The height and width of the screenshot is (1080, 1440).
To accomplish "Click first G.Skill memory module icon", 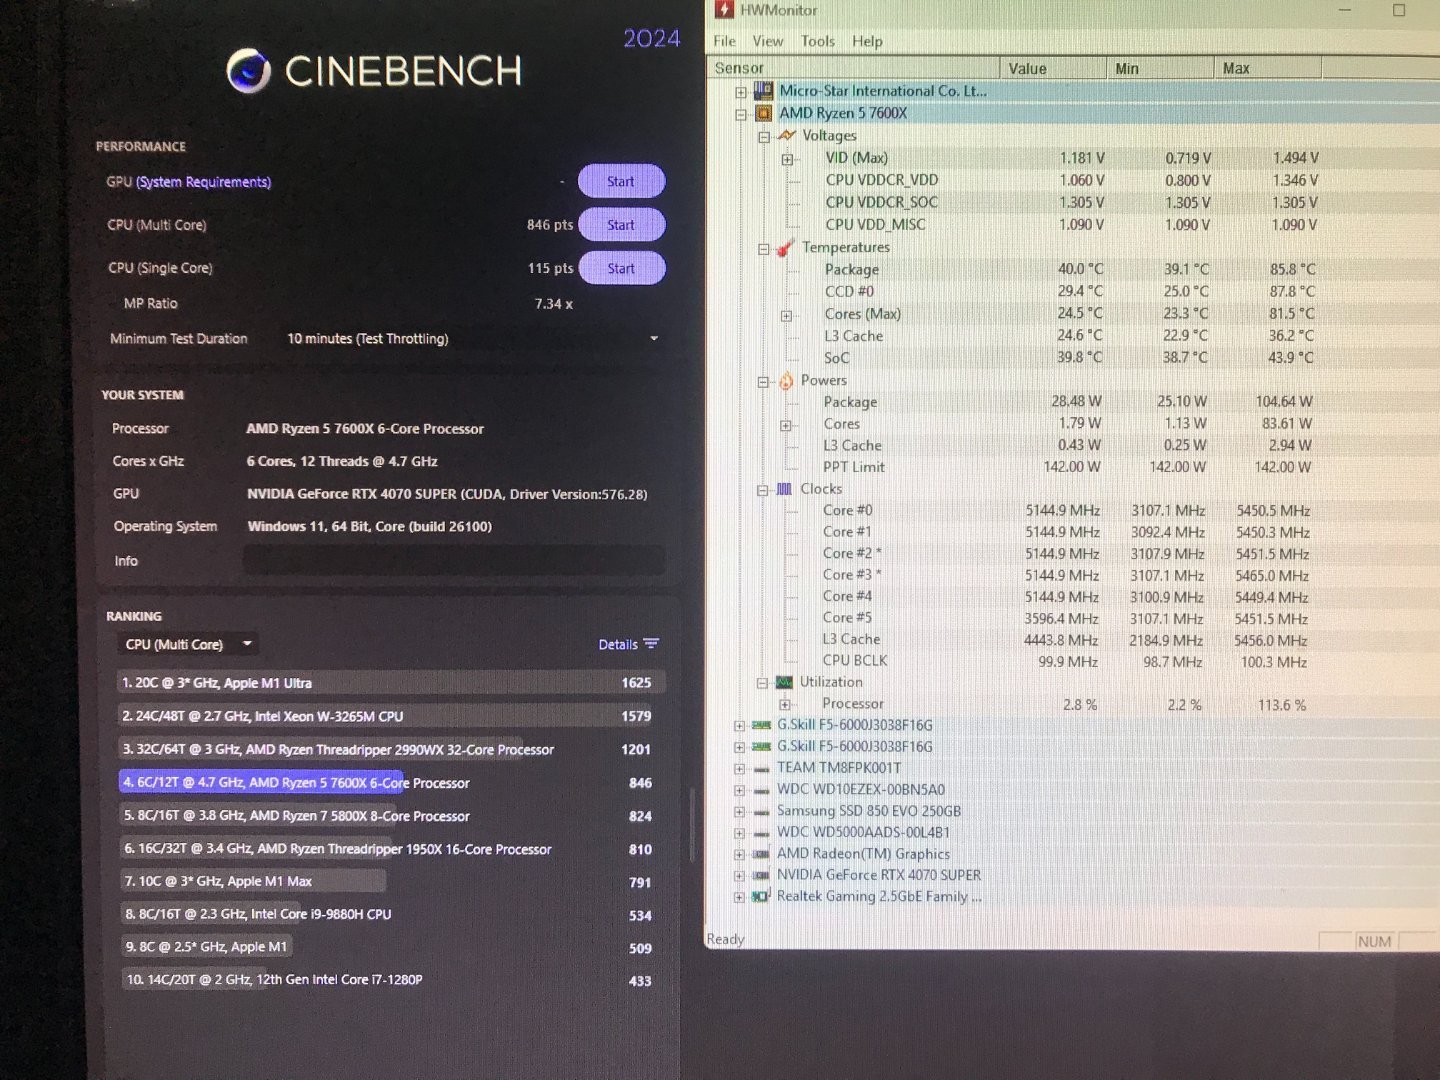I will pyautogui.click(x=762, y=725).
